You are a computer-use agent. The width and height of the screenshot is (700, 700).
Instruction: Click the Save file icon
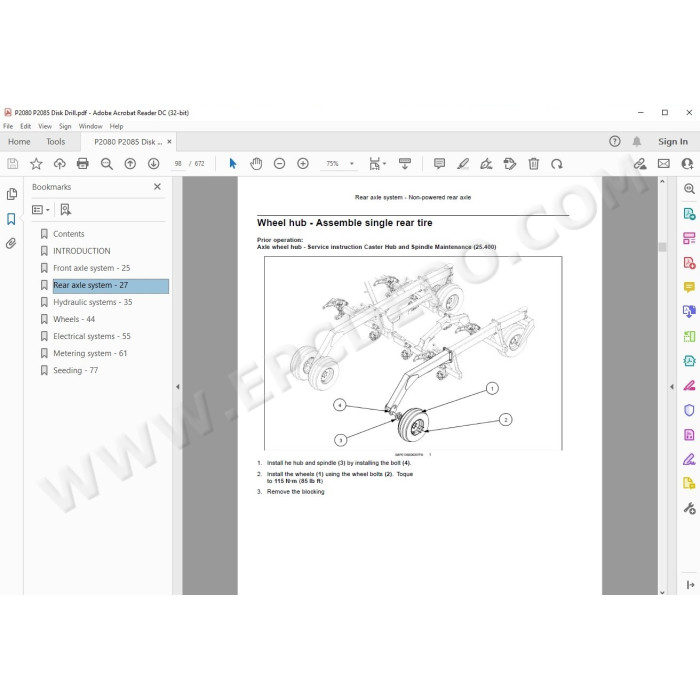coord(12,164)
